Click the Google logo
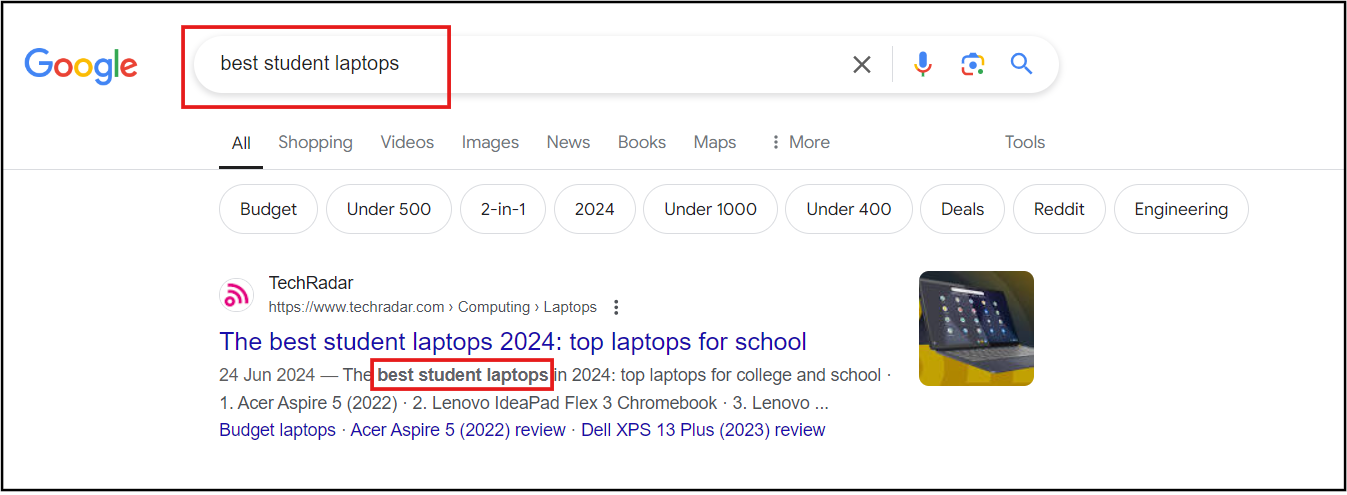This screenshot has width=1347, height=495. 81,65
